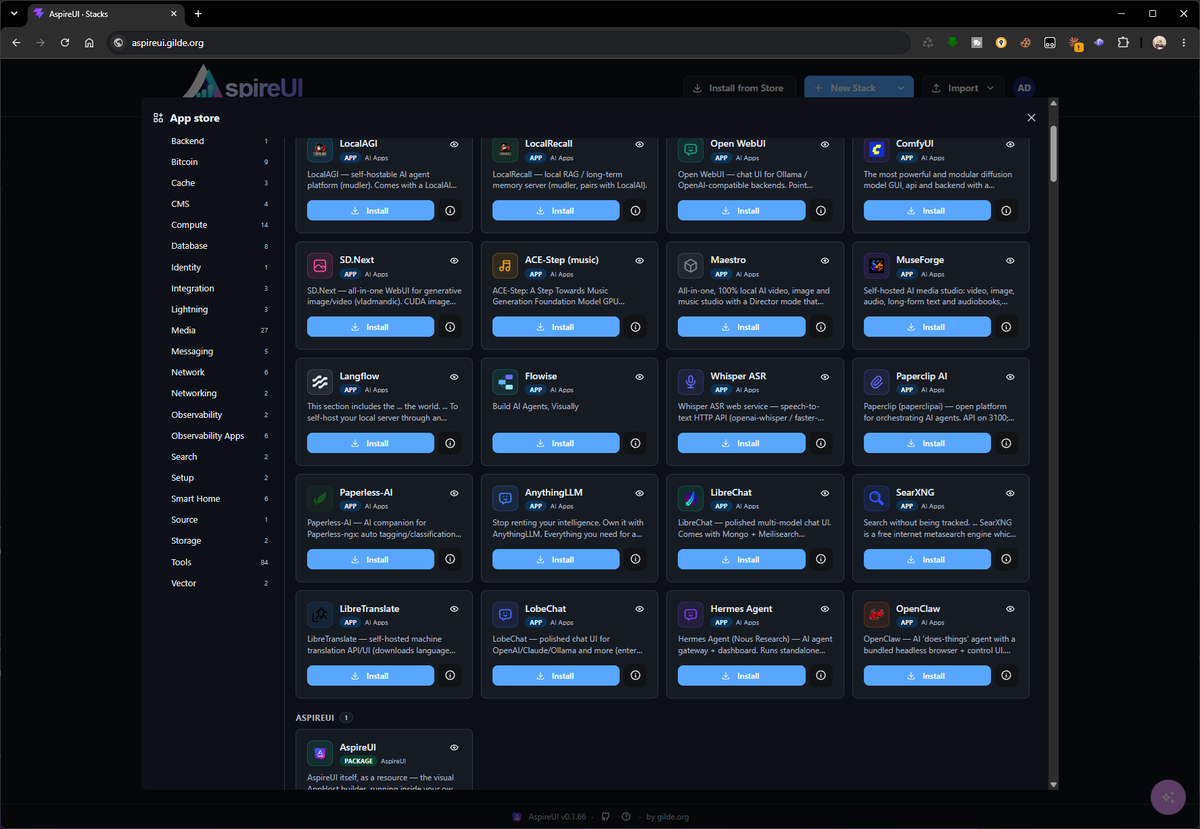
Task: Click the Hermes Agent icon
Action: pyautogui.click(x=691, y=614)
